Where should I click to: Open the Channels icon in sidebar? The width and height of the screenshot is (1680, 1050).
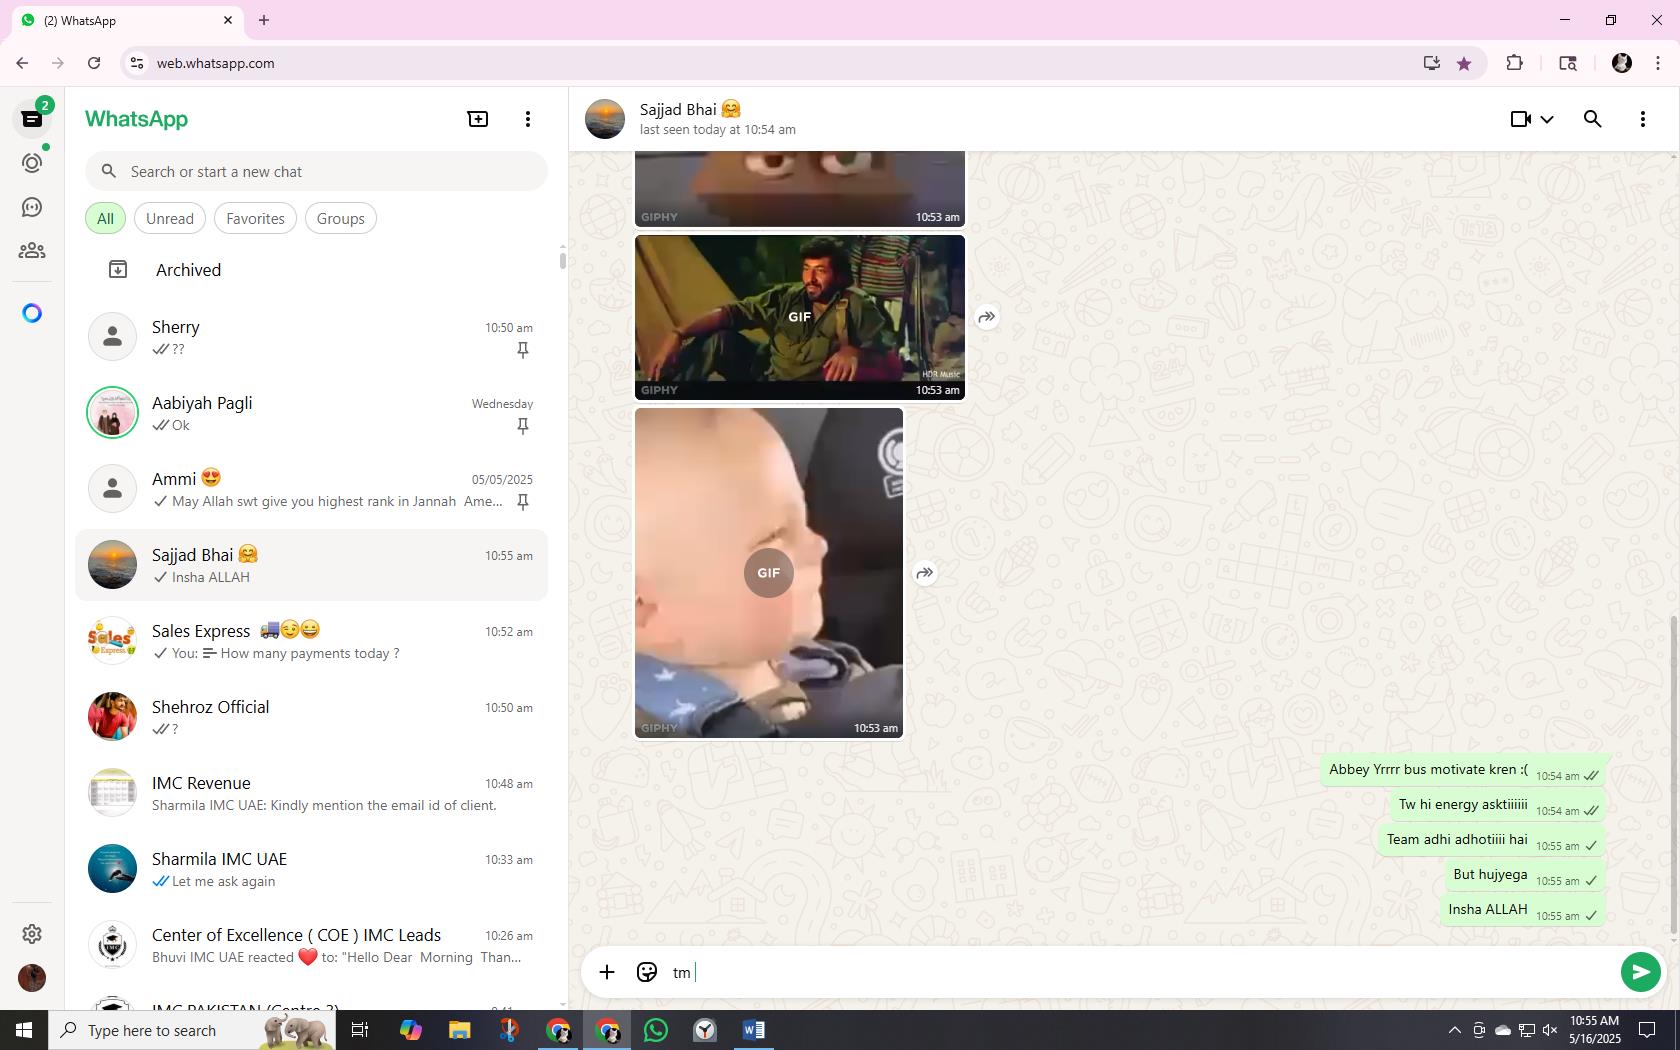coord(32,207)
